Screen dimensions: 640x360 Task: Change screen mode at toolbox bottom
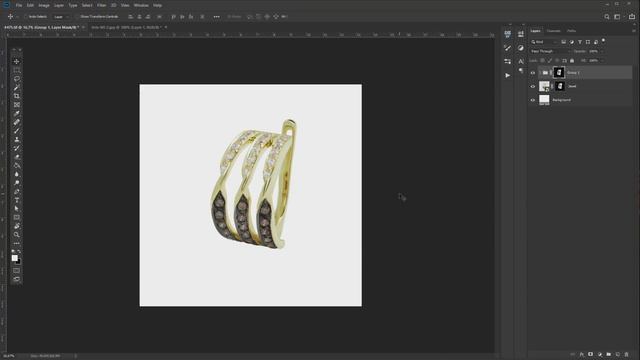click(x=16, y=279)
